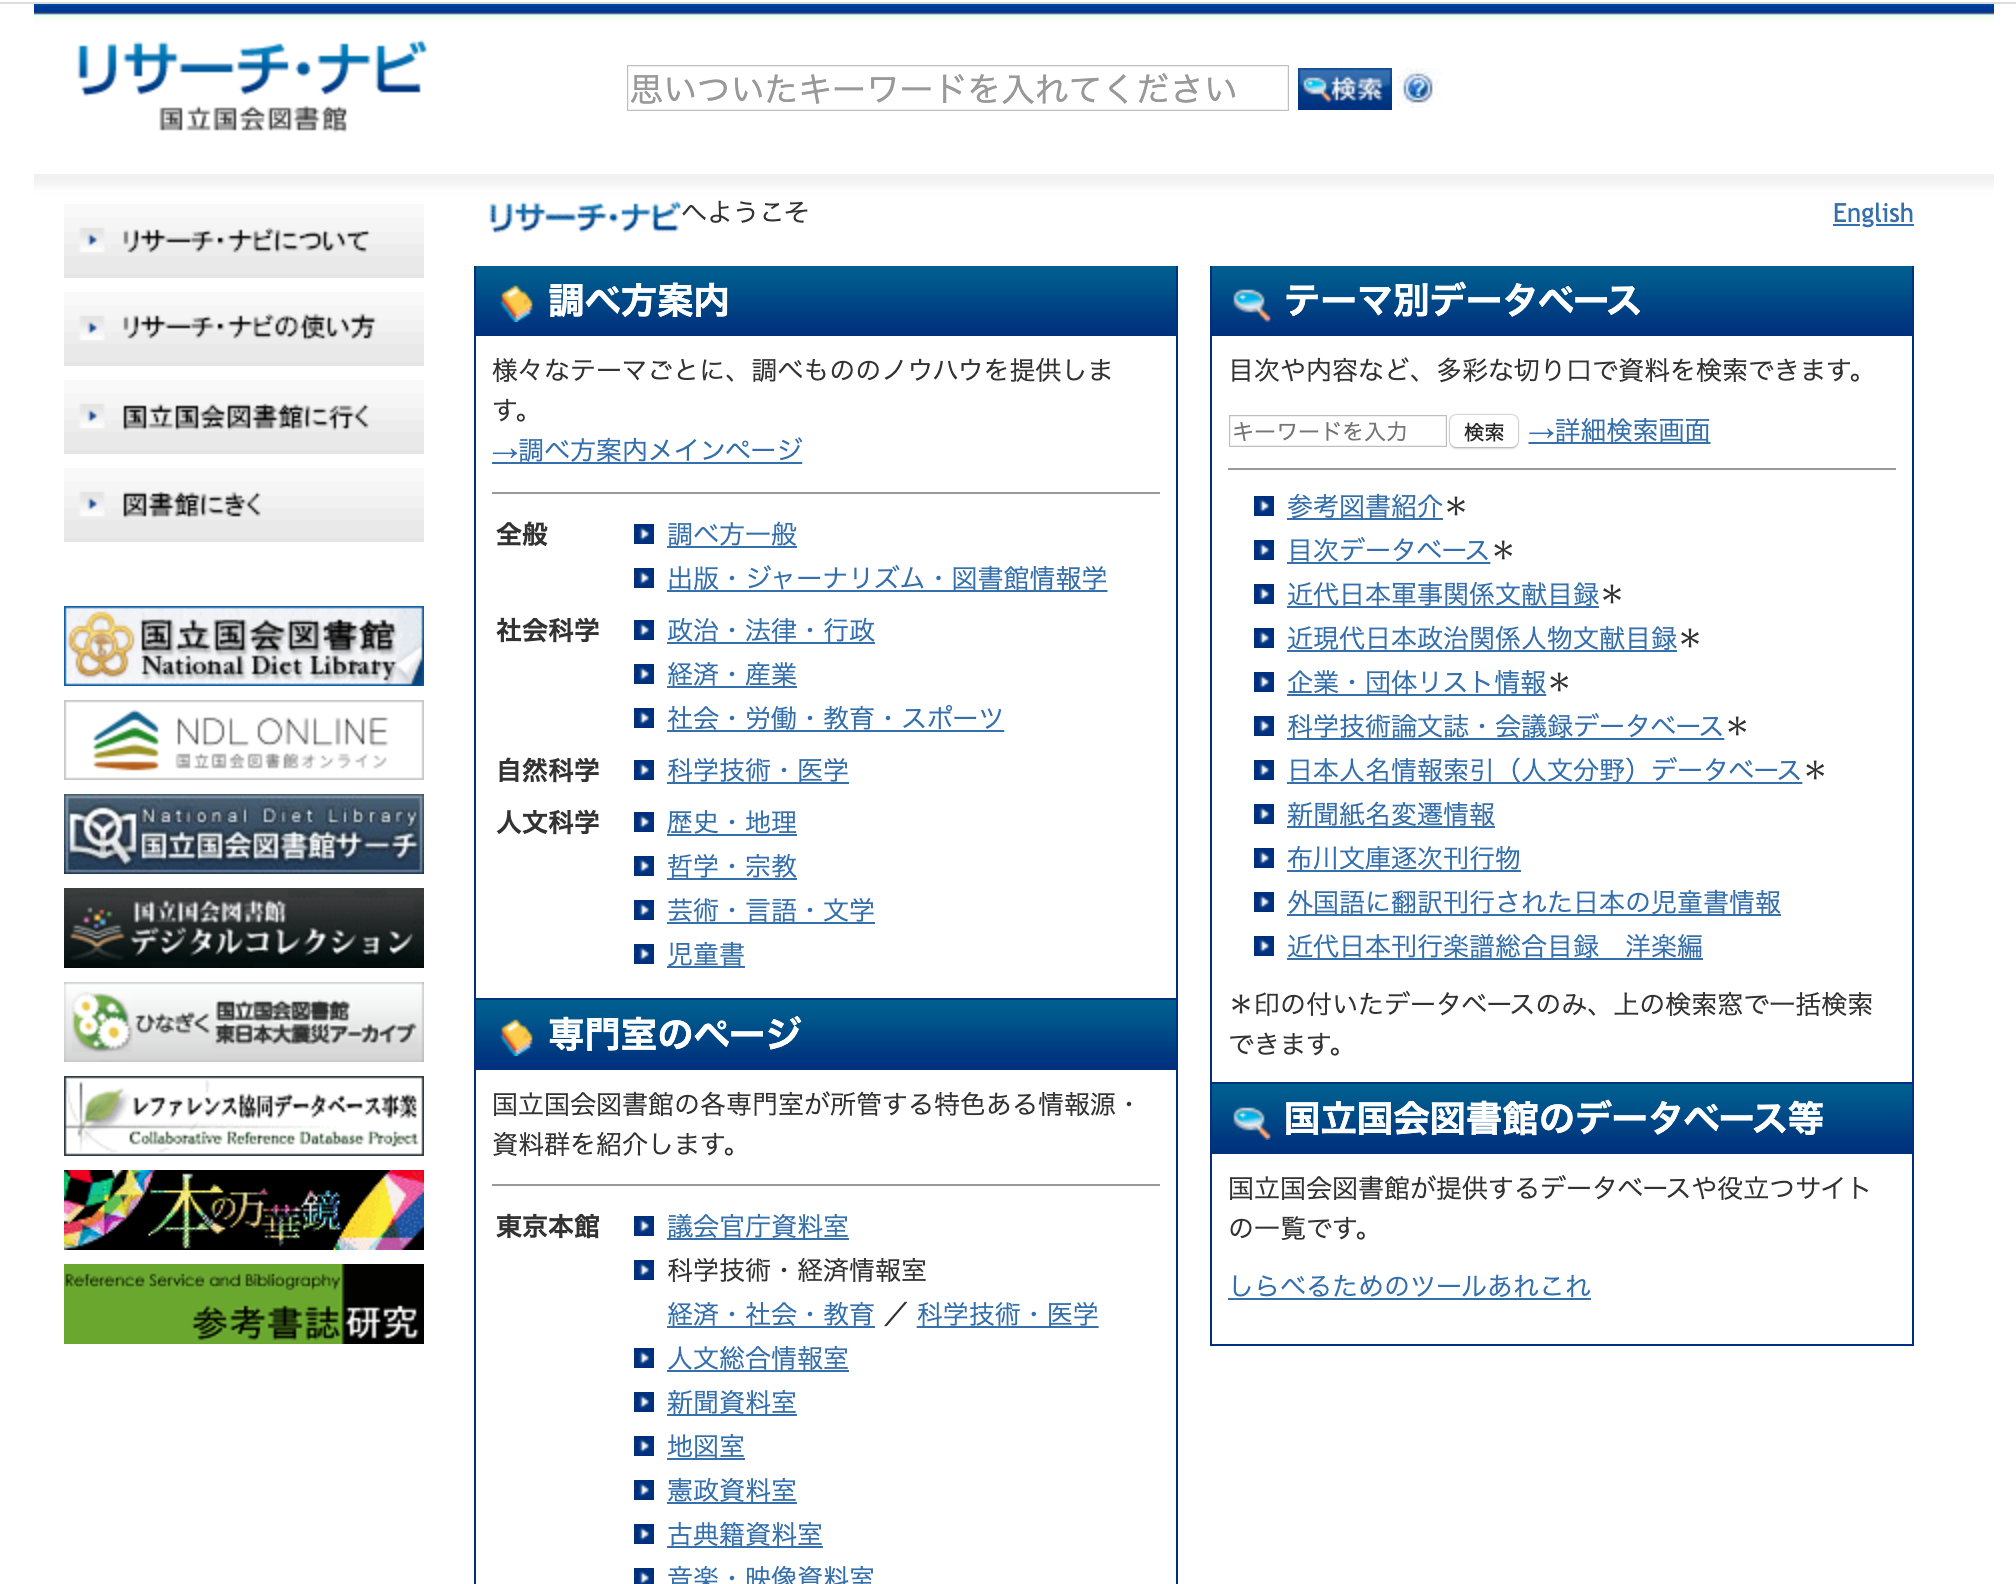Open 詳細検索画面 link
The image size is (2016, 1584).
(1619, 431)
